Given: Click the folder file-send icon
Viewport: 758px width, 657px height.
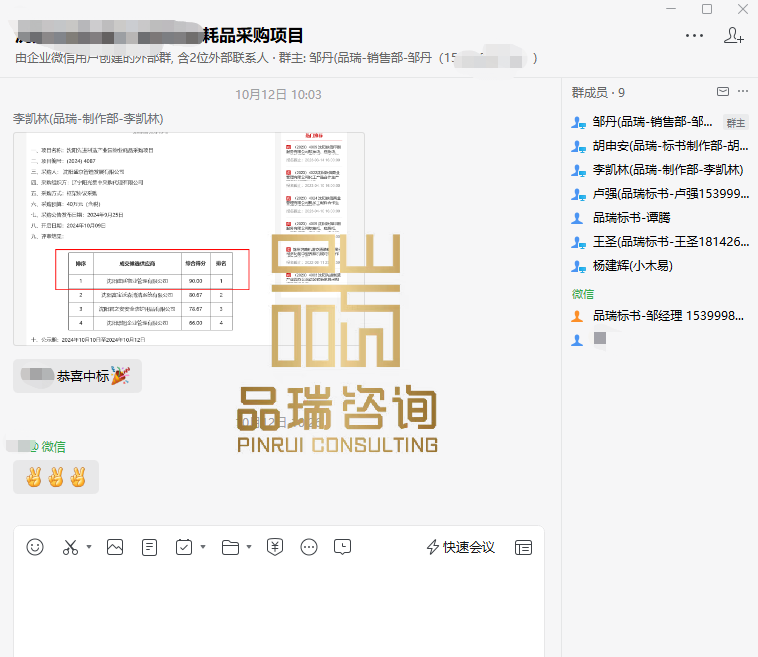Looking at the screenshot, I should coord(230,547).
